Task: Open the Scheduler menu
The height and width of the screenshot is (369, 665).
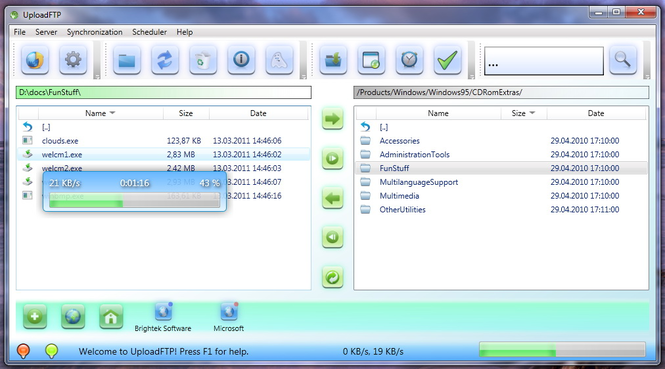Action: tap(149, 32)
